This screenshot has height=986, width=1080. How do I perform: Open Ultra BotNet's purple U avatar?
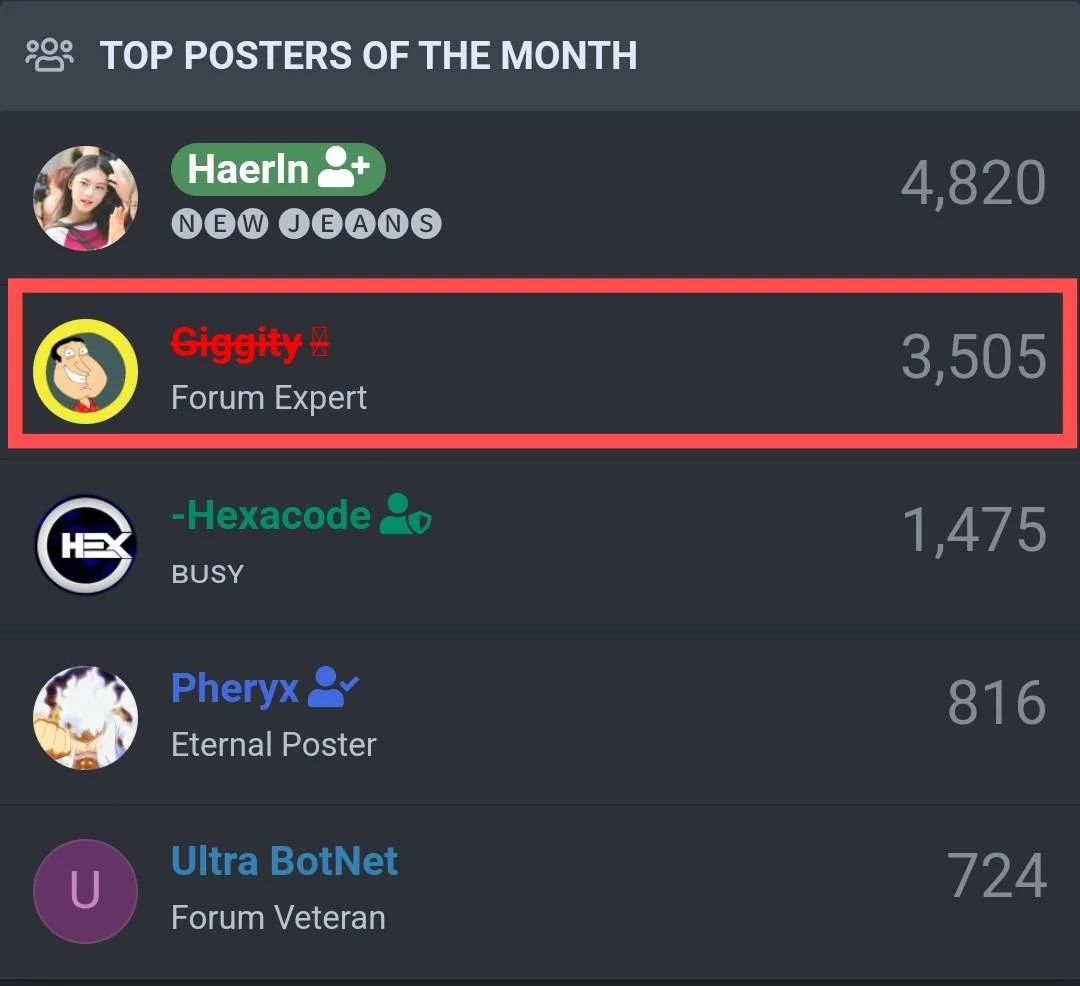[85, 891]
